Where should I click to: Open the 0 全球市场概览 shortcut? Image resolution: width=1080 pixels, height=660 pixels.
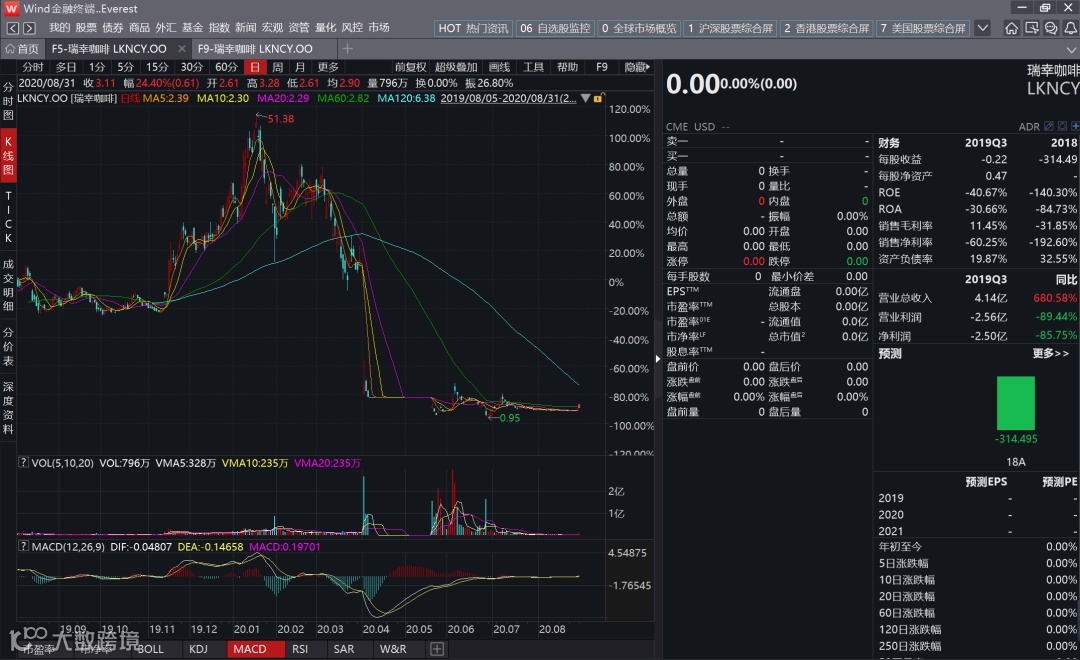click(639, 28)
